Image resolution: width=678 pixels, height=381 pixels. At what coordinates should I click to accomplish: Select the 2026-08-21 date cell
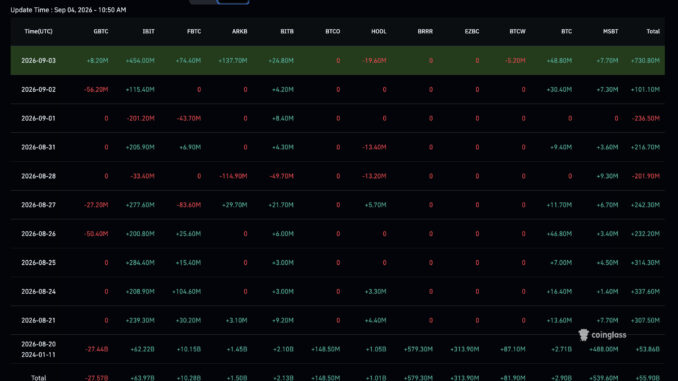(x=38, y=320)
